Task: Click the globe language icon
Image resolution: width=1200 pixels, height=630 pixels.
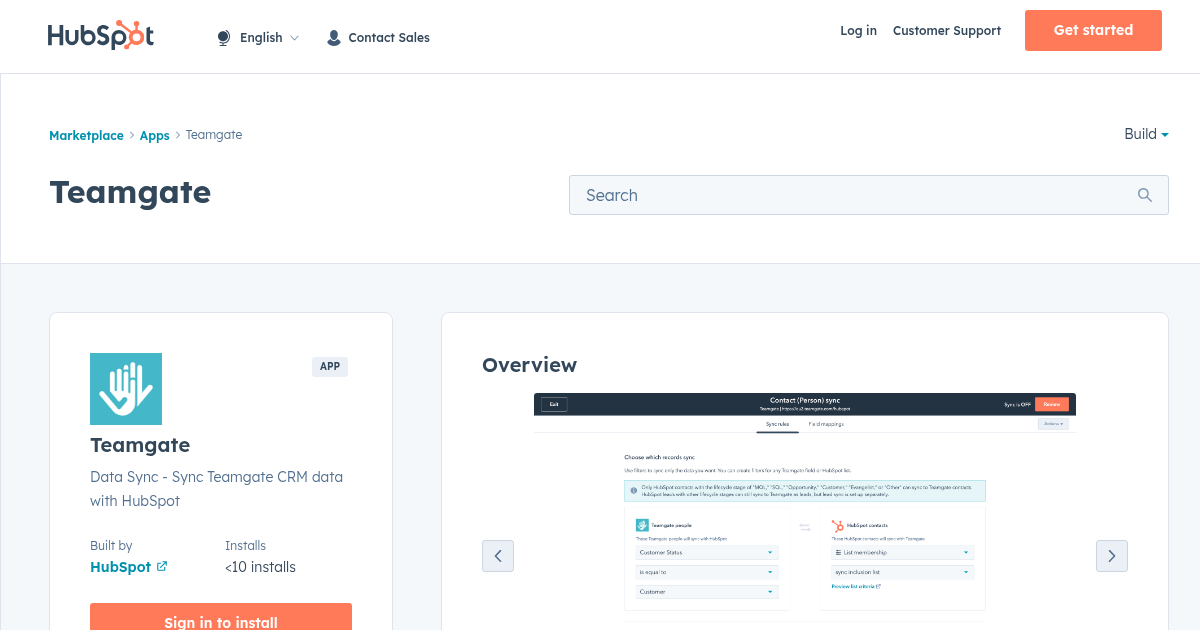Action: click(224, 38)
